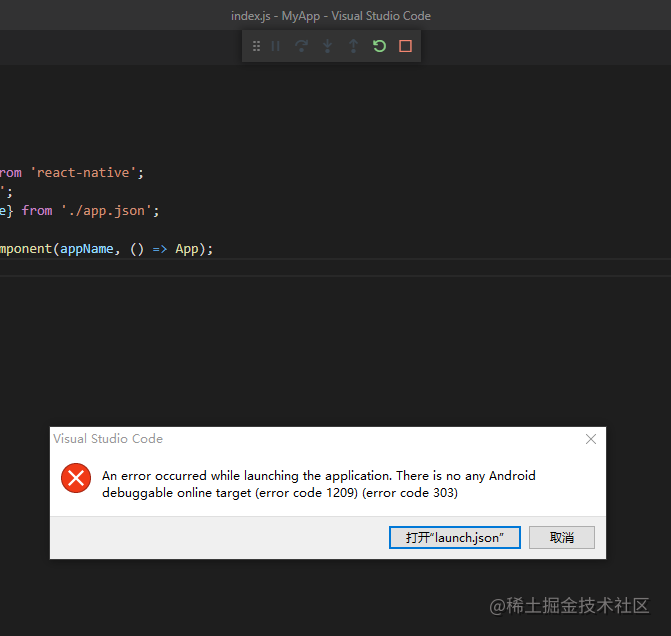Click the './app.json' string in editor

tap(107, 211)
